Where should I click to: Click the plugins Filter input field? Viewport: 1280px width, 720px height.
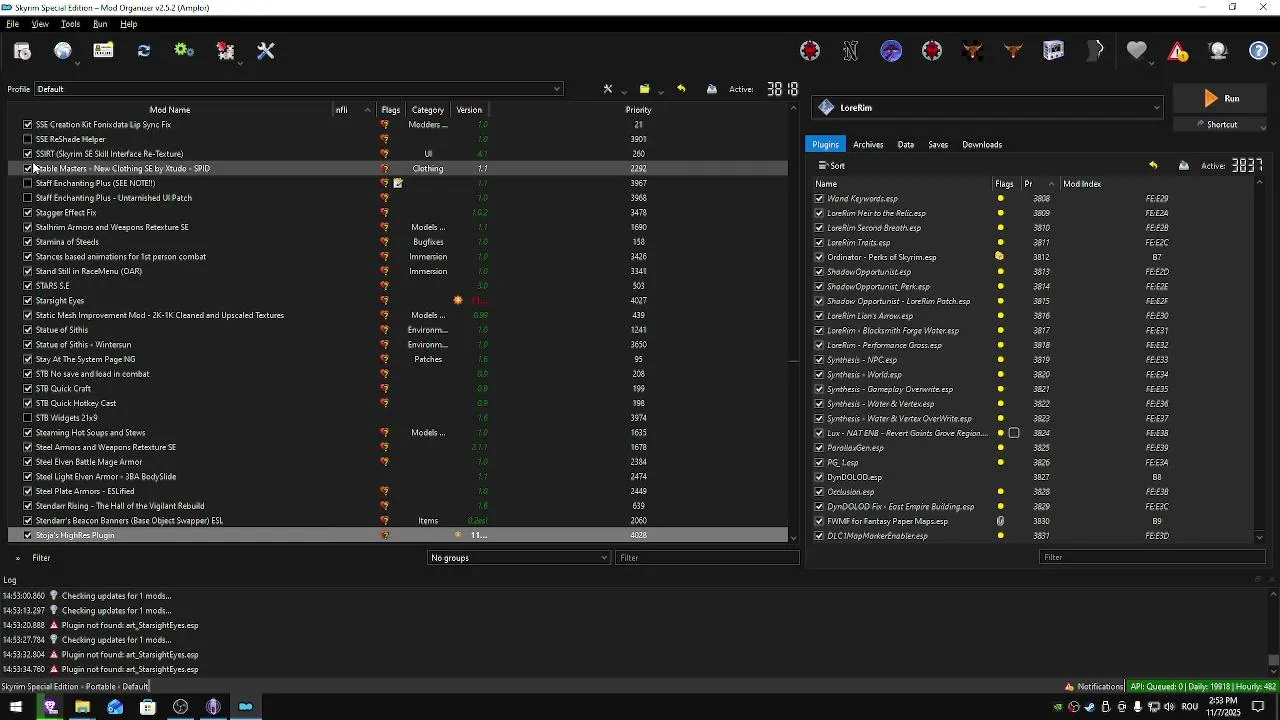click(x=1152, y=558)
